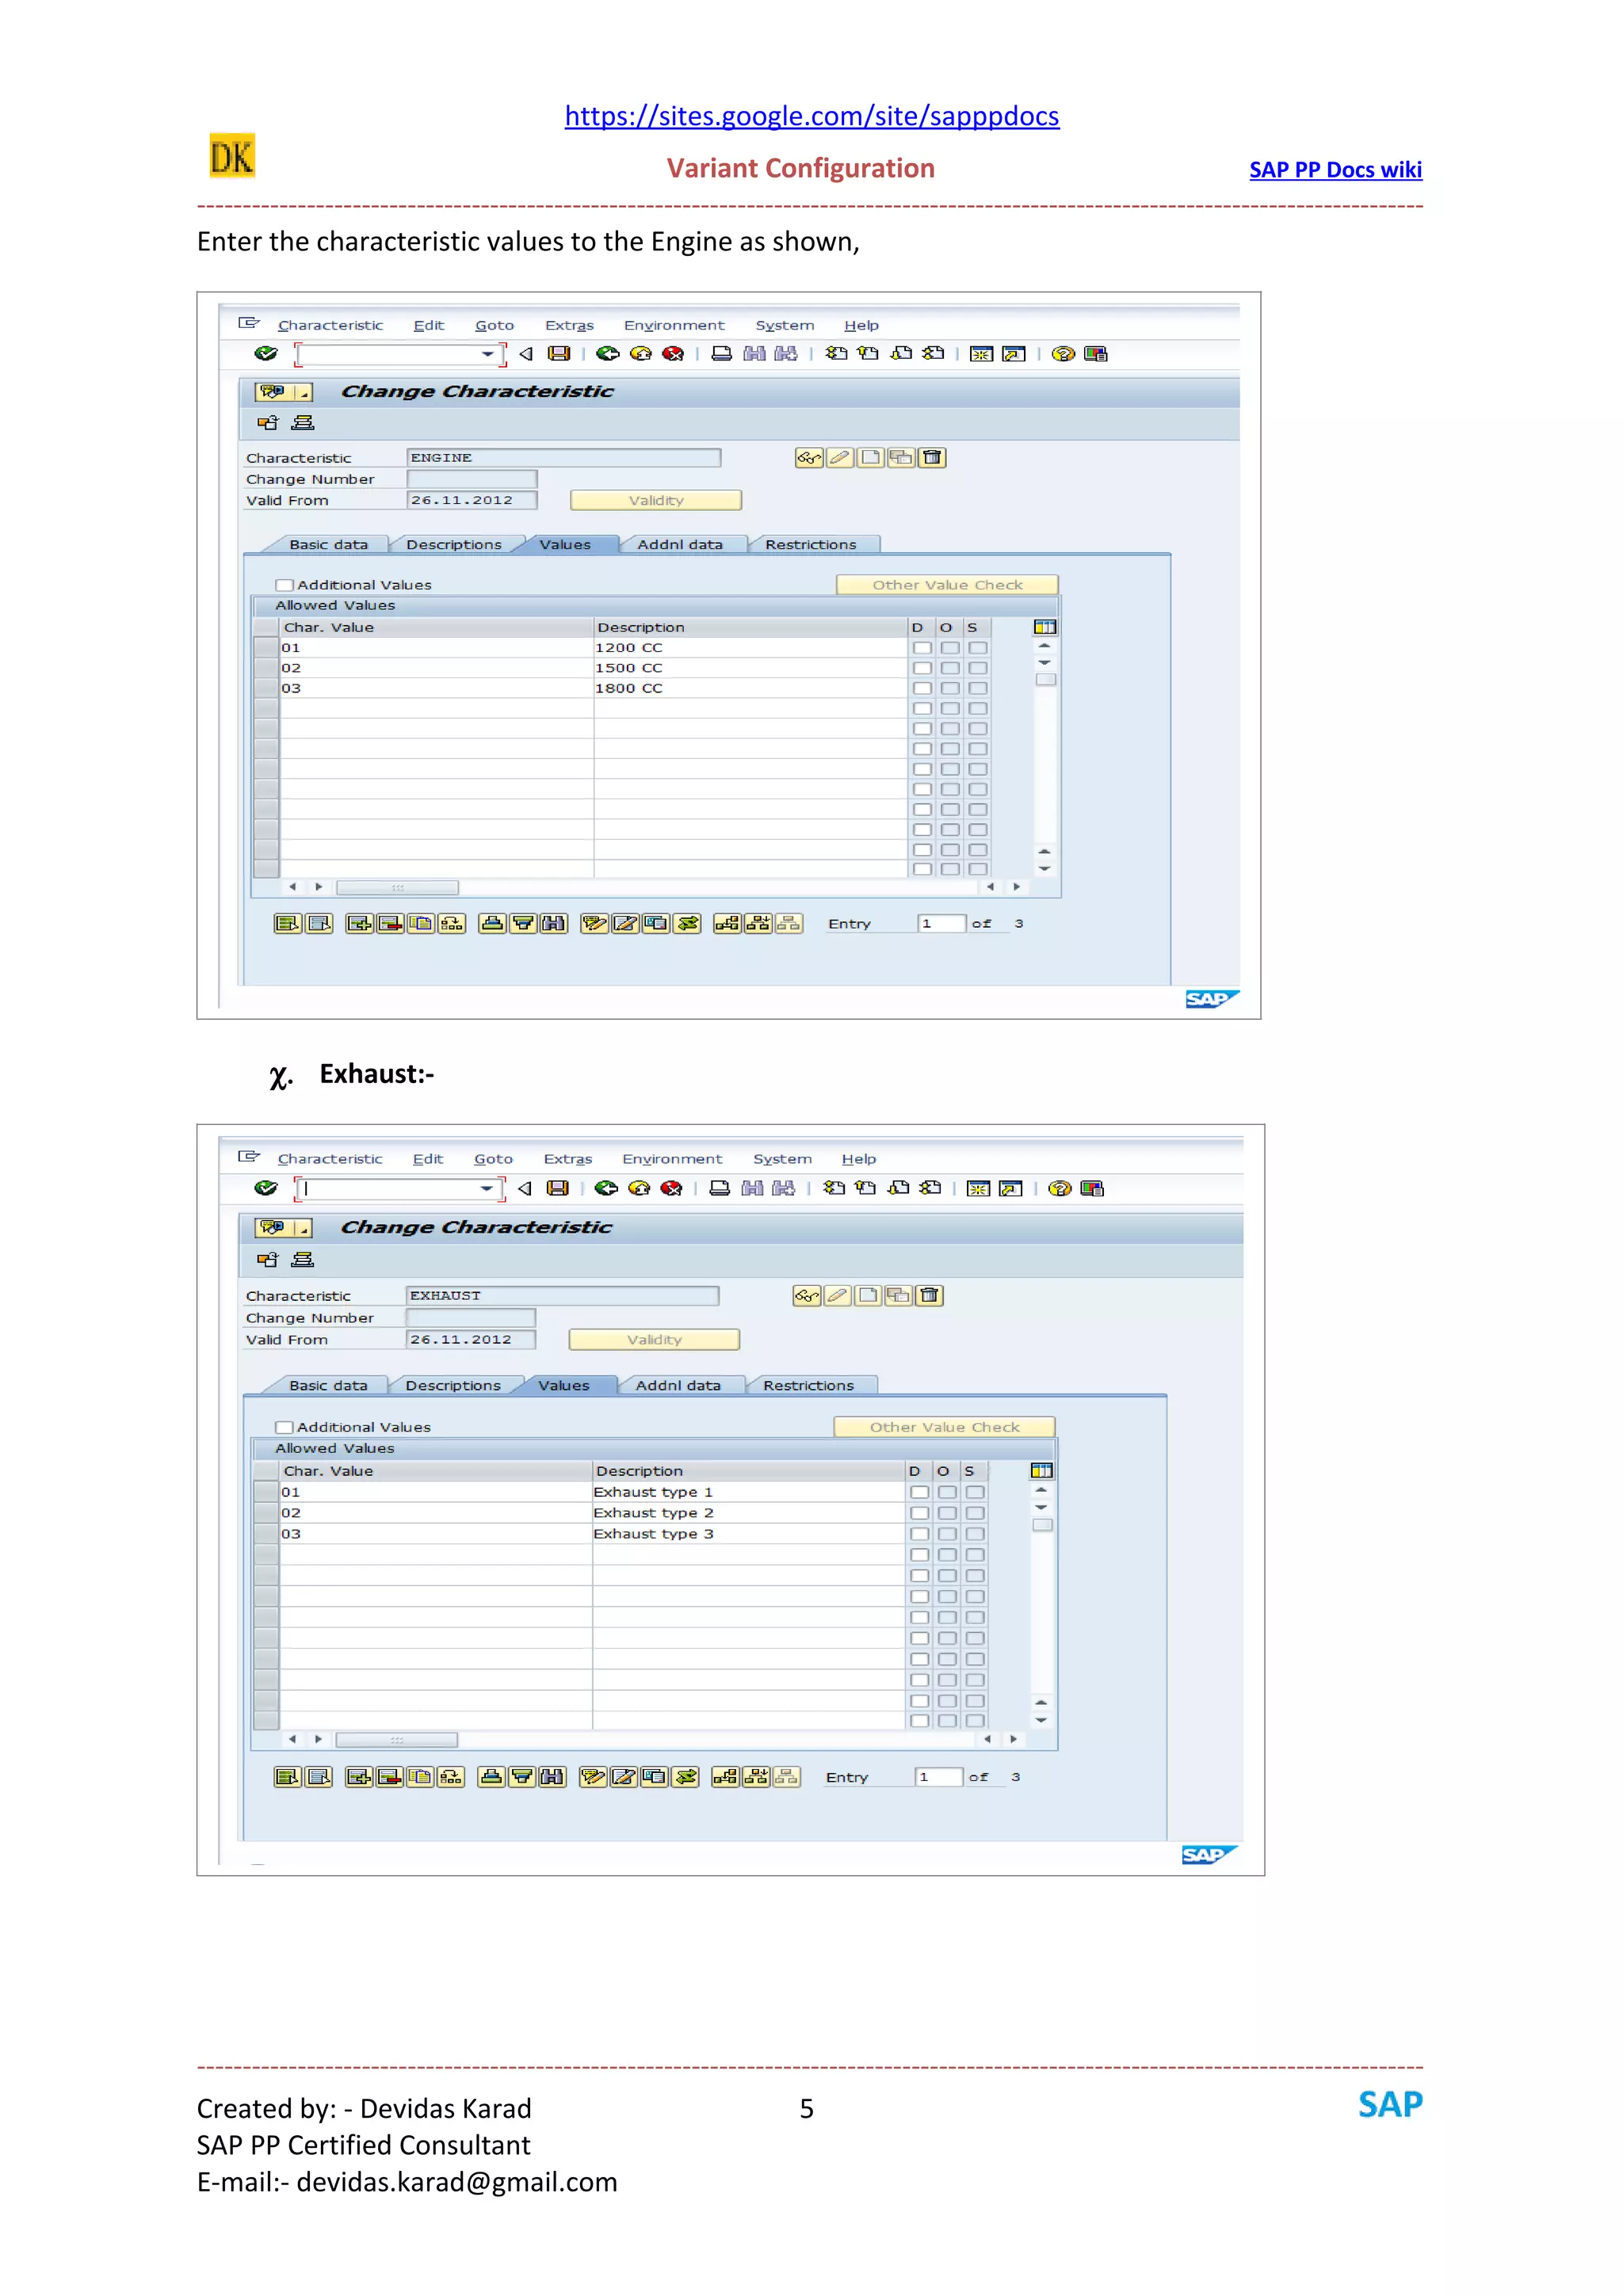Screen dimensions: 1623x2296
Task: Save the EXHAUST characteristic via the save icon
Action: tap(558, 1188)
